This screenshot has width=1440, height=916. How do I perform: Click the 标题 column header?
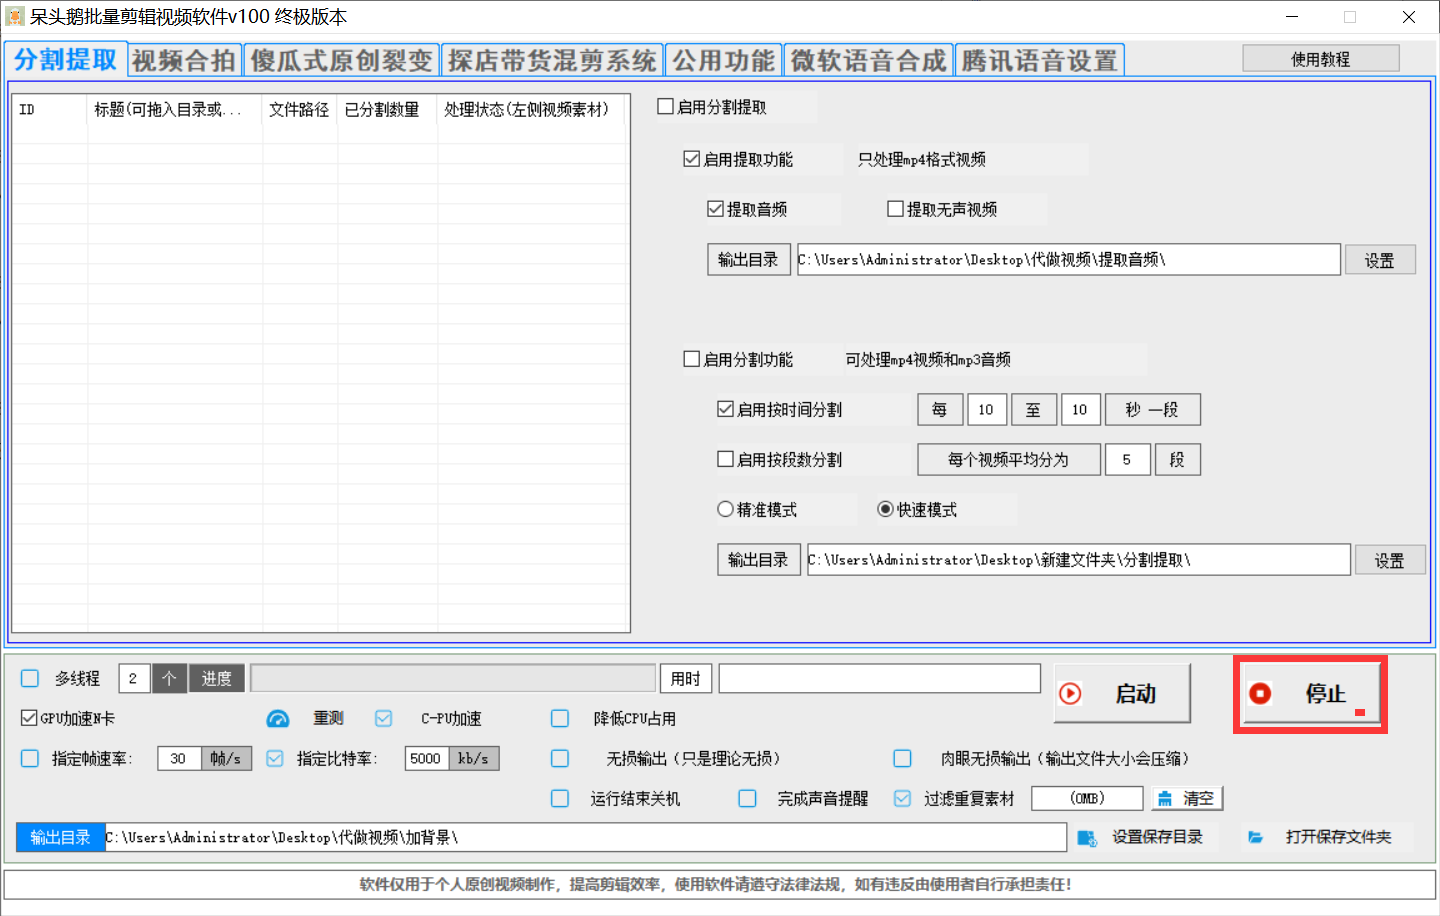click(x=174, y=109)
